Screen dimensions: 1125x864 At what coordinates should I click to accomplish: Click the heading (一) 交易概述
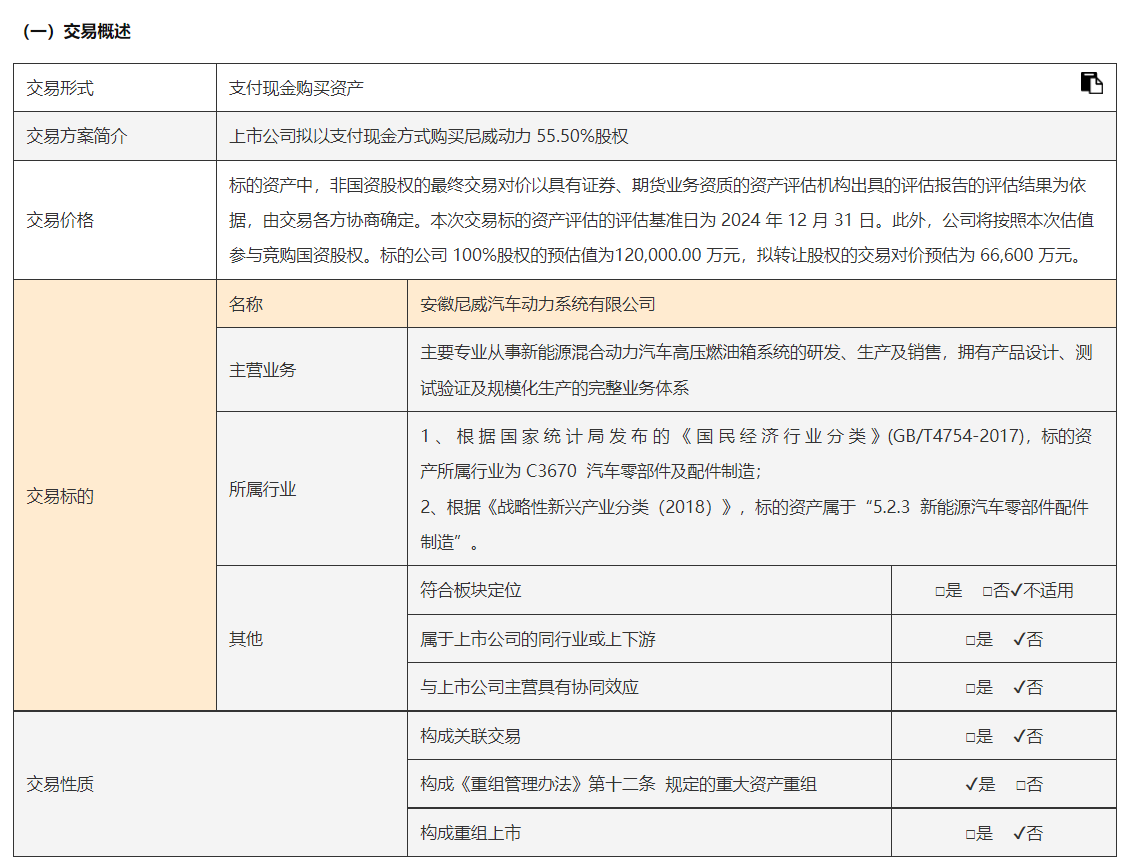point(77,32)
